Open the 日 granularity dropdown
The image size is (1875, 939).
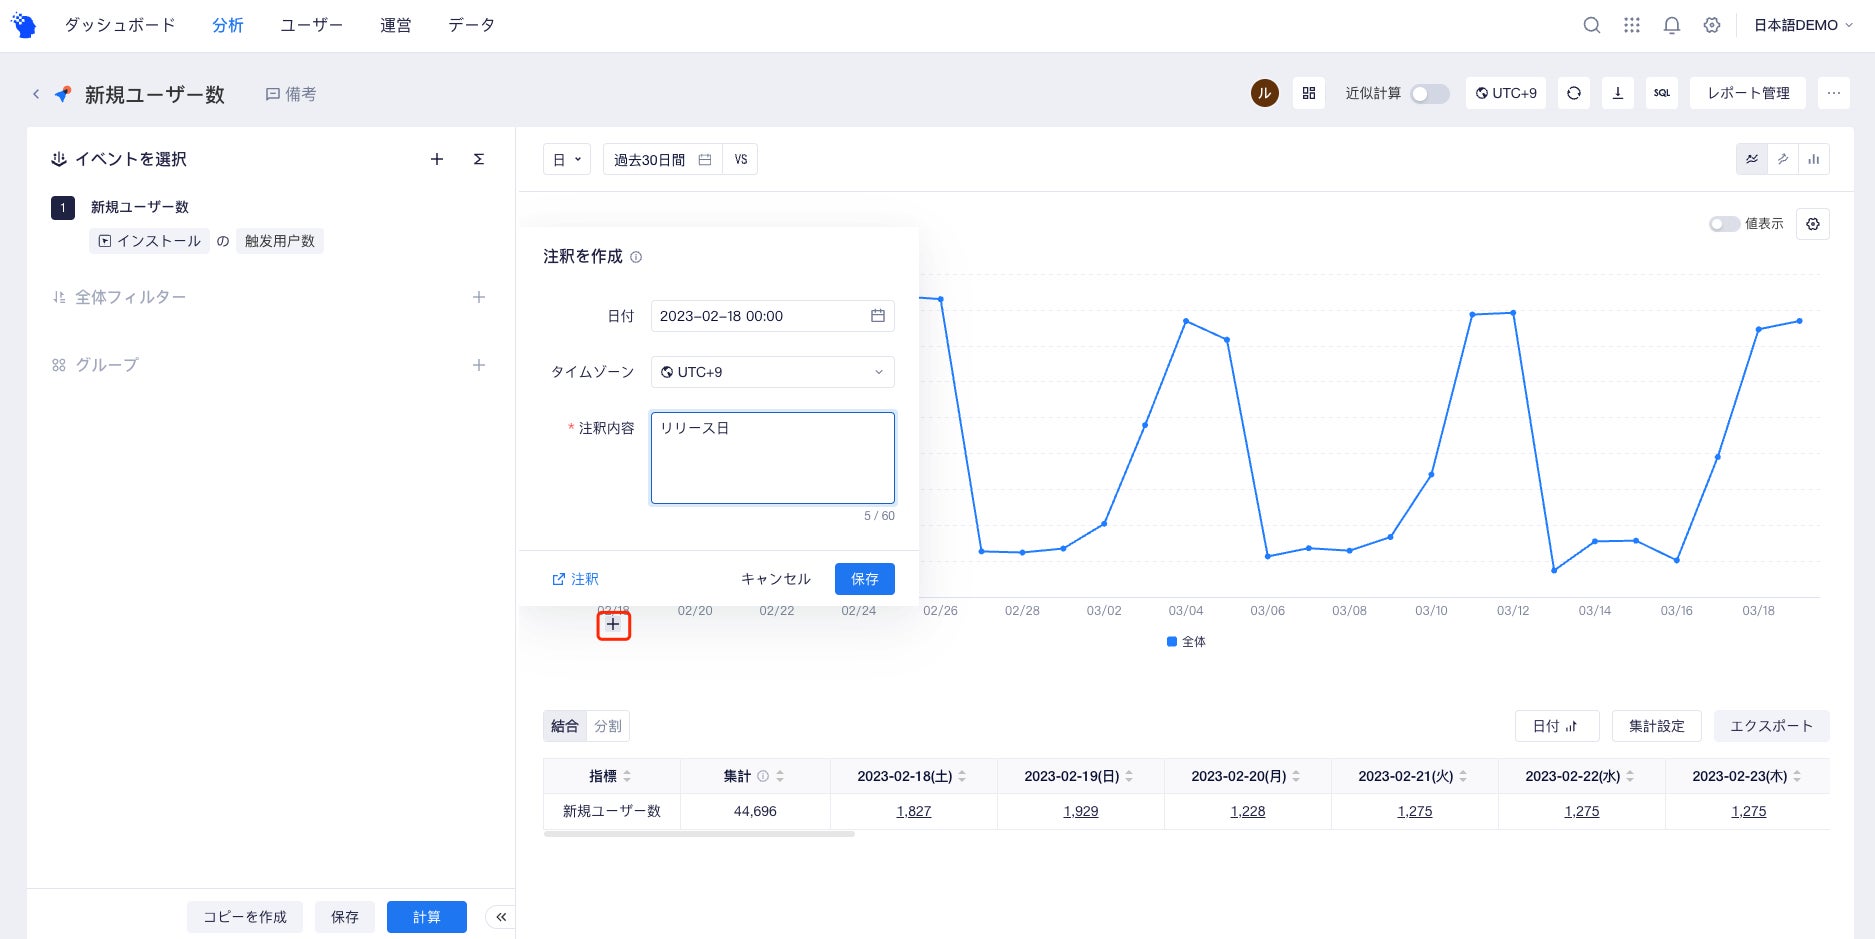[566, 158]
